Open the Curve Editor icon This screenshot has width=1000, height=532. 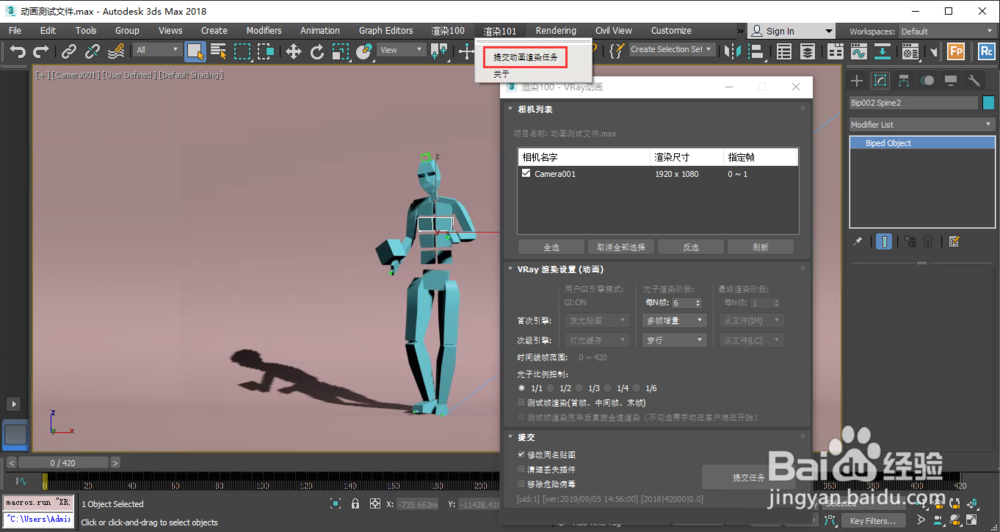(x=858, y=52)
